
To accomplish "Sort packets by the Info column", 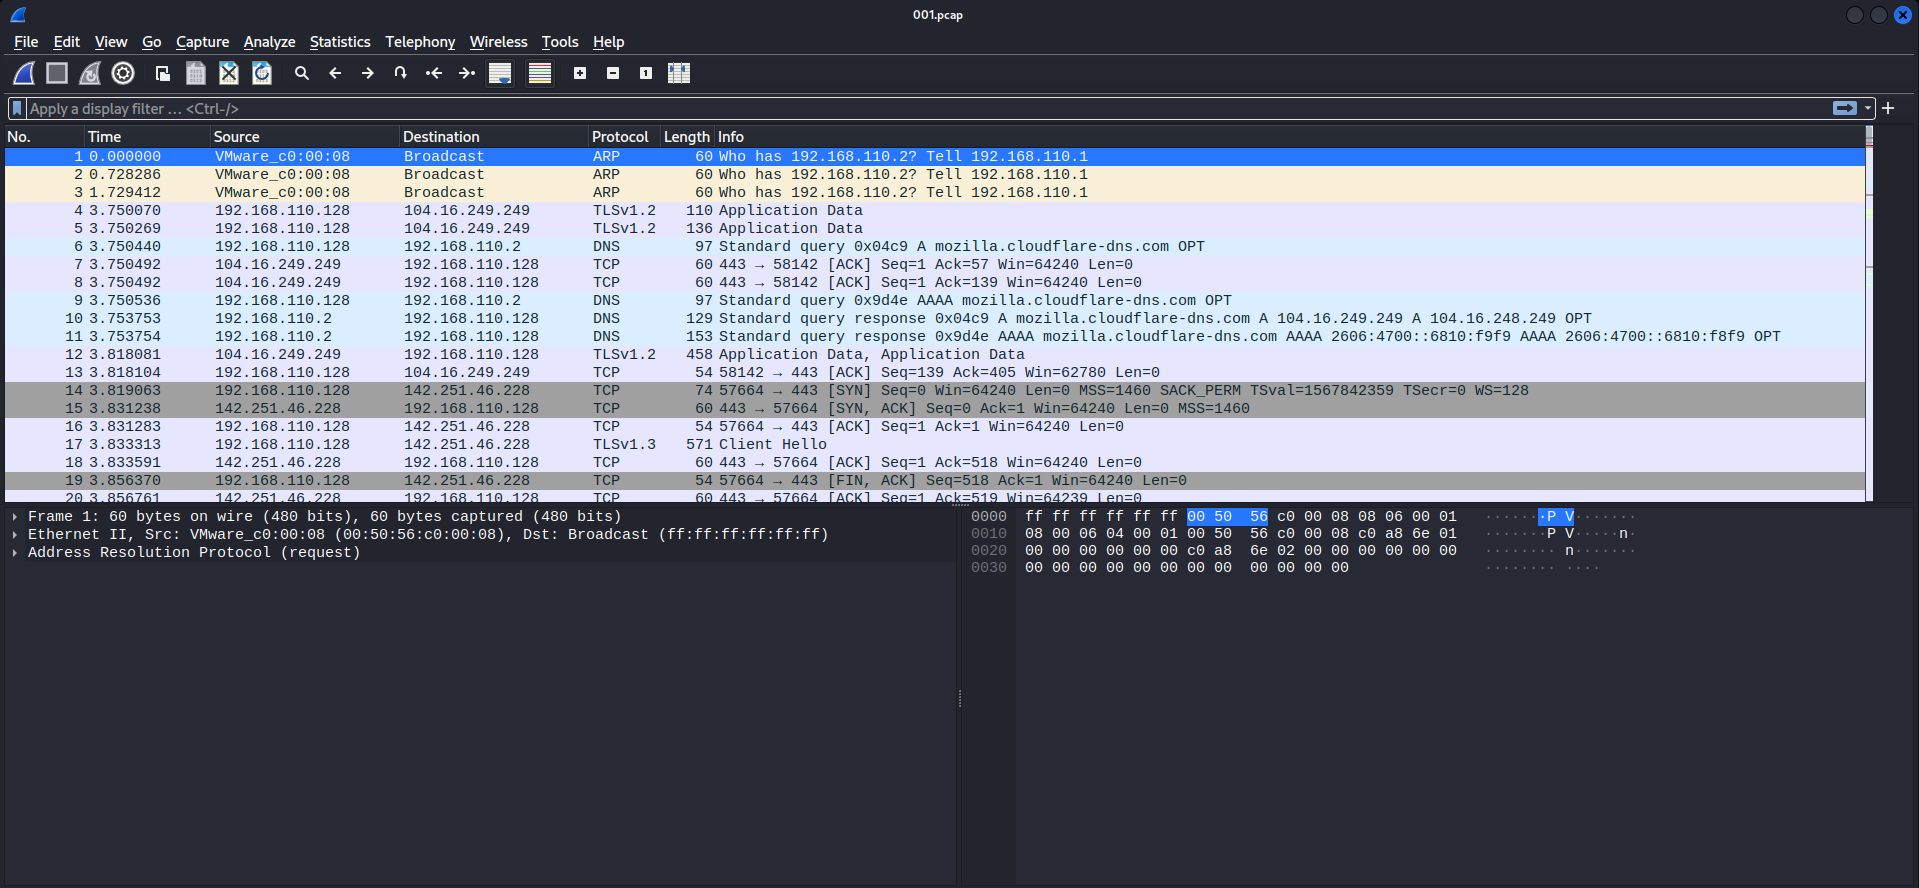I will coord(1290,137).
